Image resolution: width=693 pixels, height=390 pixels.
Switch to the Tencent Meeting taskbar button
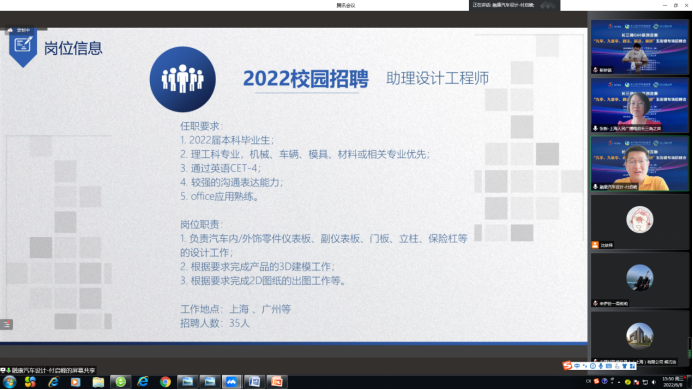coord(232,382)
